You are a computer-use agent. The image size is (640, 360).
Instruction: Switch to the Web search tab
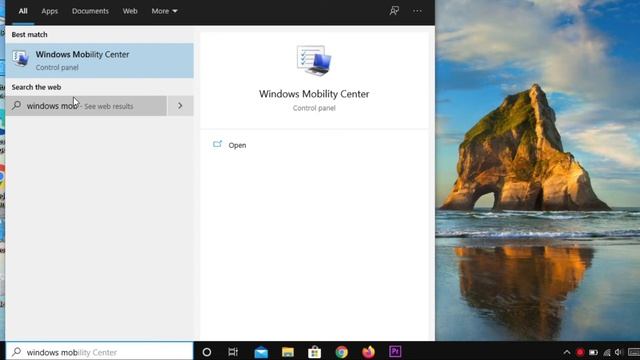click(130, 11)
